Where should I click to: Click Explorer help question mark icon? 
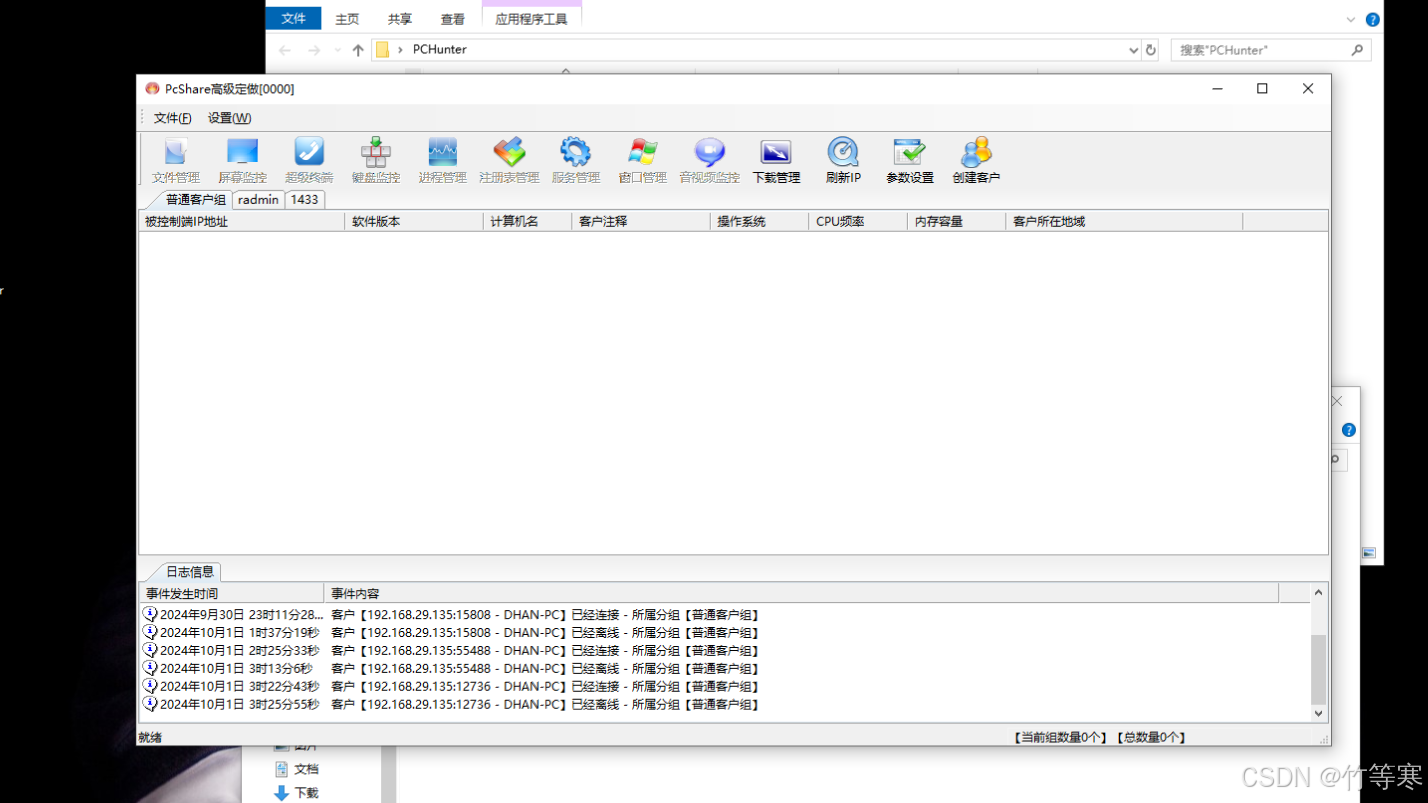click(1373, 20)
